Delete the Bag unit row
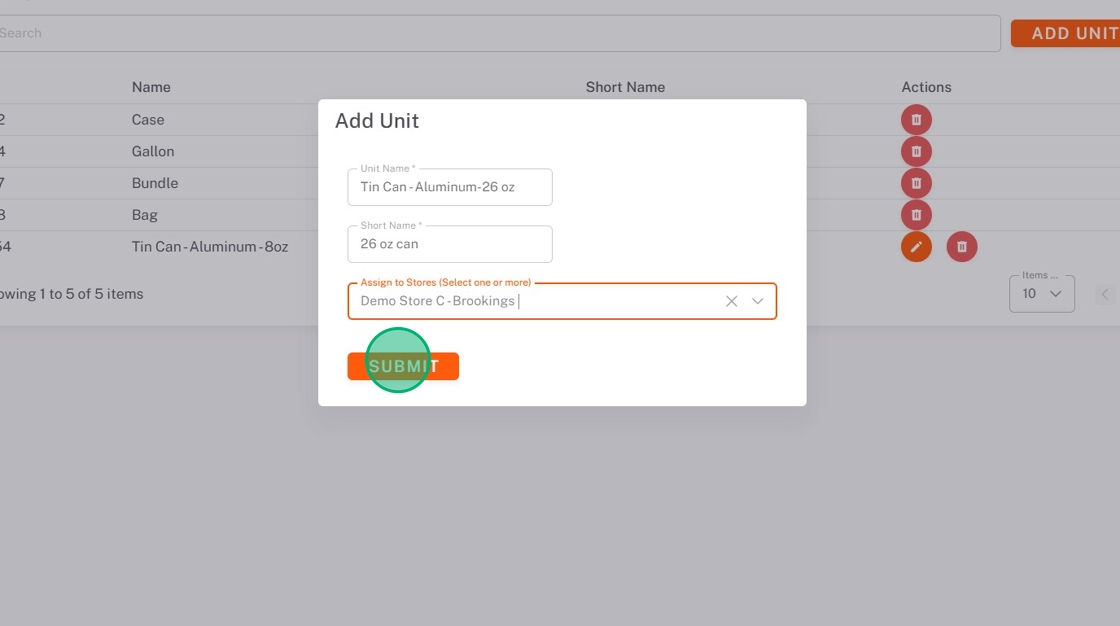 pyautogui.click(x=916, y=215)
